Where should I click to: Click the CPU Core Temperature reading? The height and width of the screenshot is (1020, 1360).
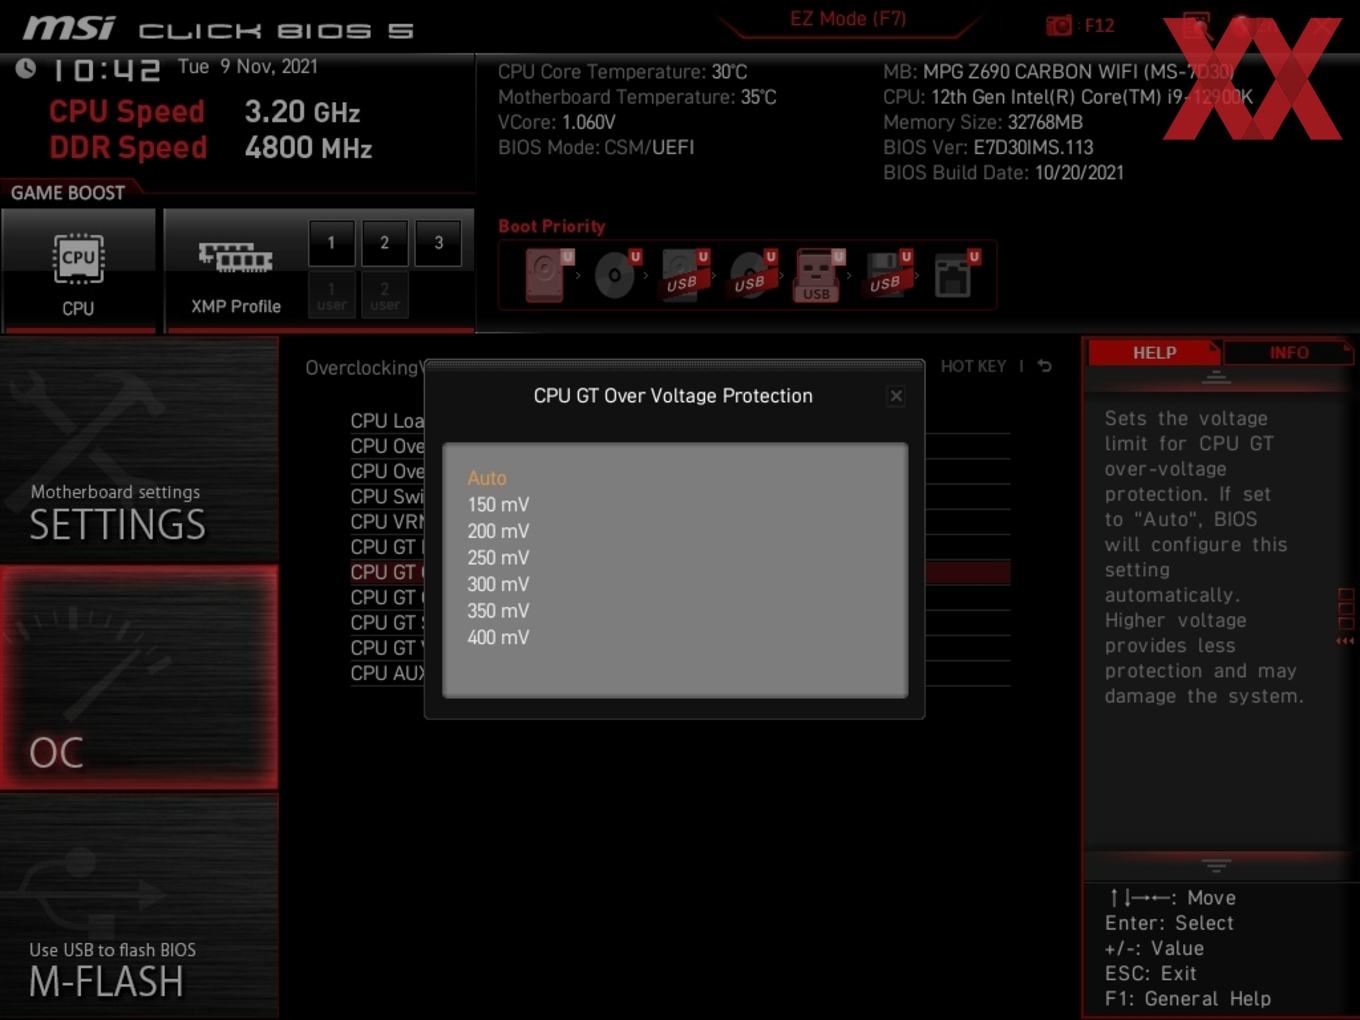(x=622, y=72)
